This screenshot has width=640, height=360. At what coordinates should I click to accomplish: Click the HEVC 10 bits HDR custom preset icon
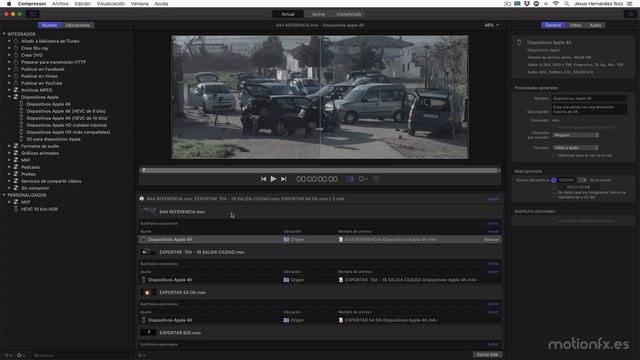tap(16, 209)
